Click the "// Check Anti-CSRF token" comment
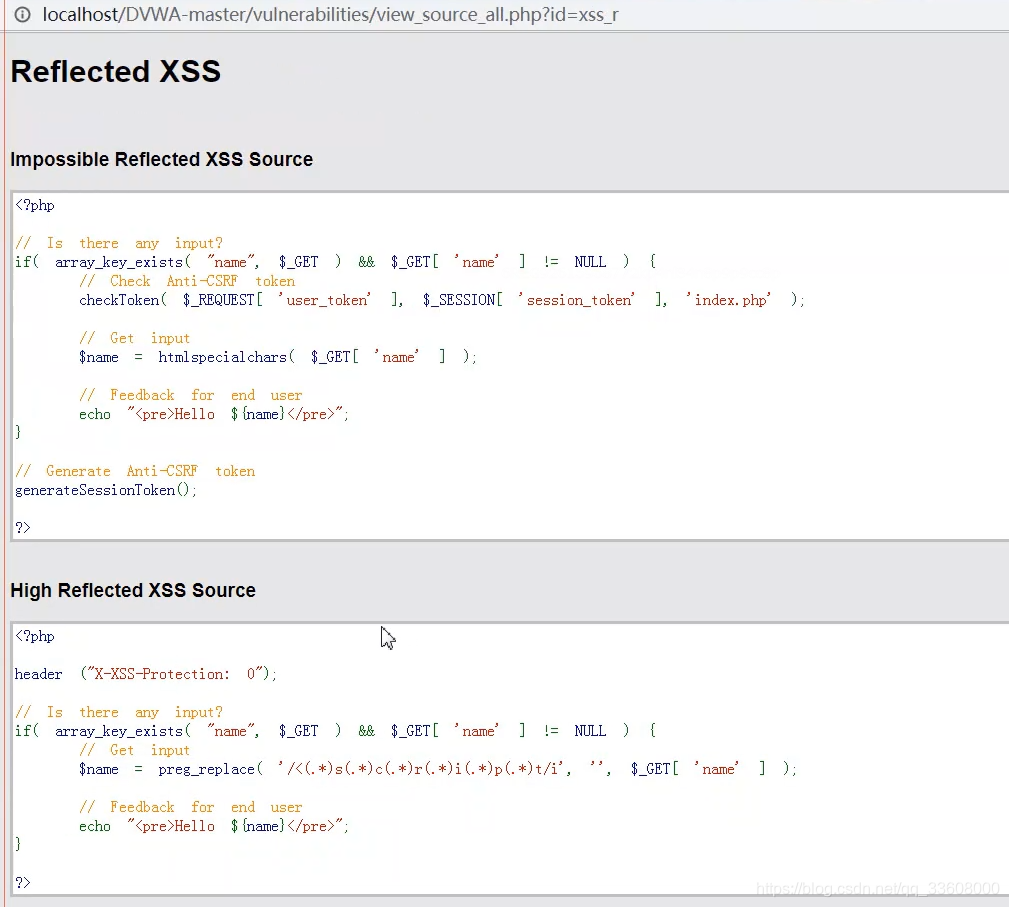This screenshot has width=1009, height=907. 187,281
